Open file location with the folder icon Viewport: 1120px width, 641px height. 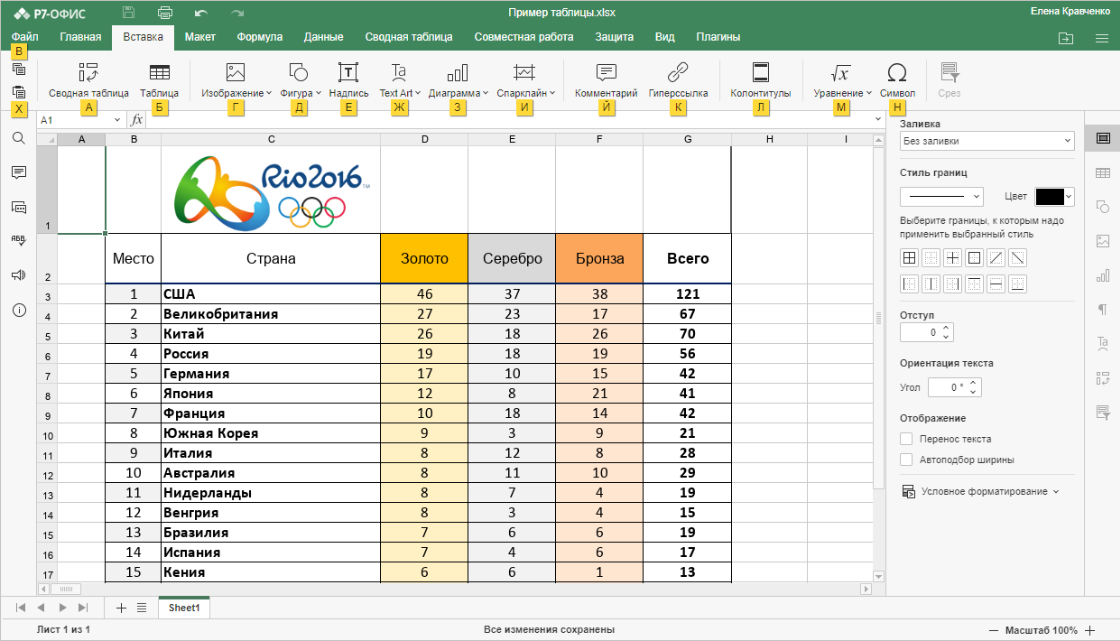point(1066,38)
